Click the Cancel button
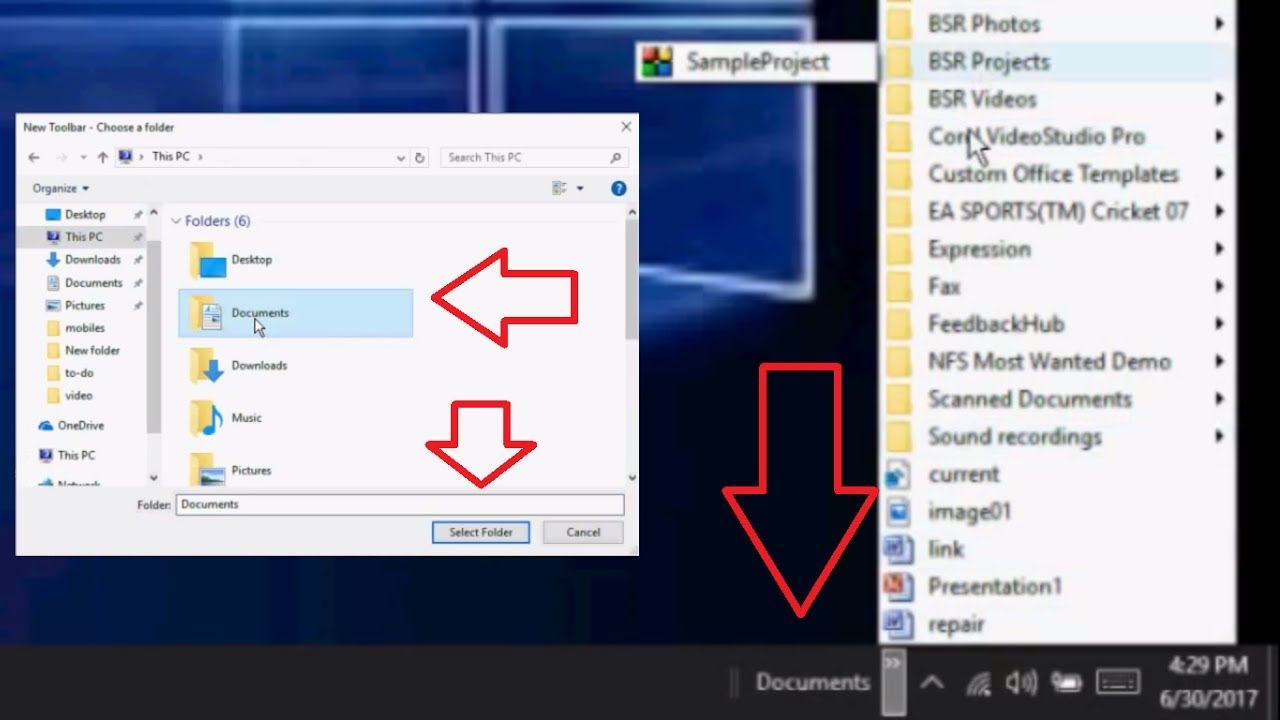 pyautogui.click(x=583, y=532)
